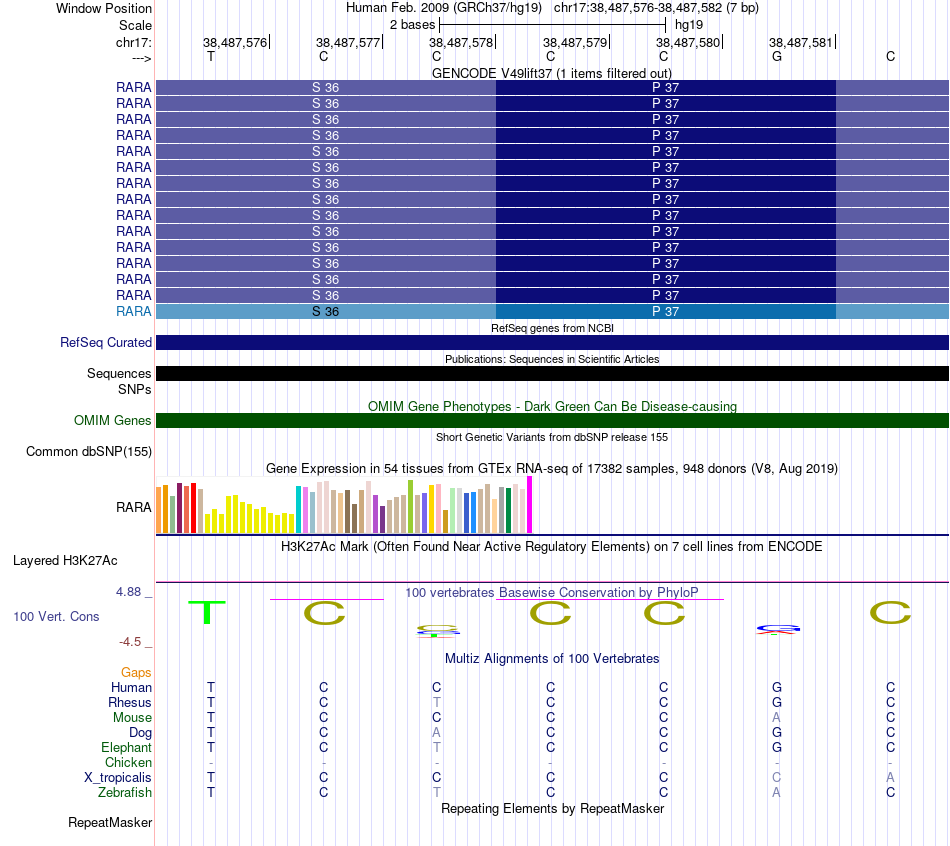Click the Scale track label

pyautogui.click(x=135, y=25)
